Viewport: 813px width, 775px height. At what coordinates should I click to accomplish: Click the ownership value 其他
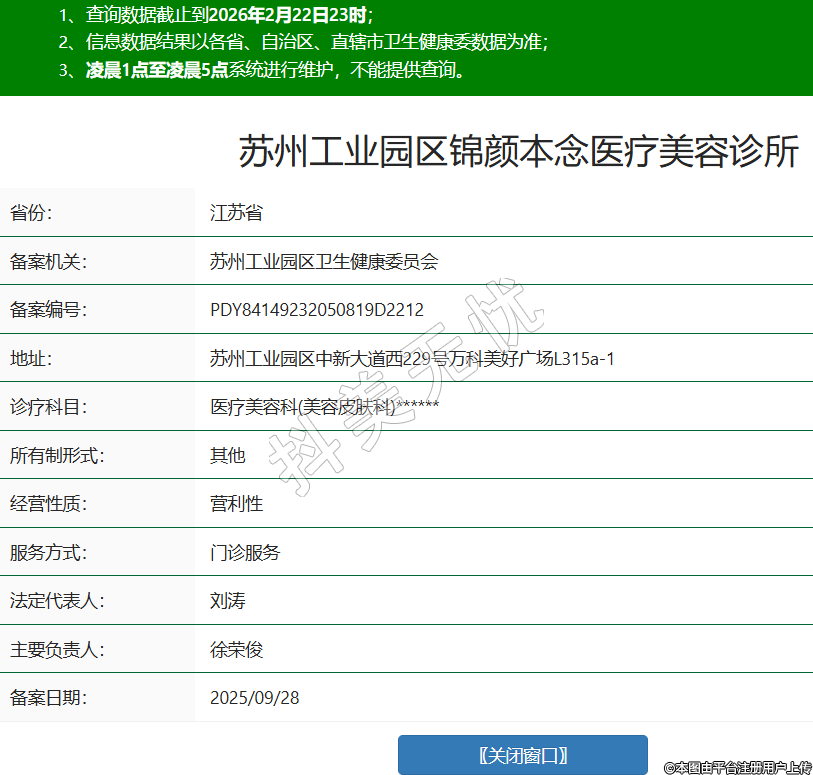[227, 456]
